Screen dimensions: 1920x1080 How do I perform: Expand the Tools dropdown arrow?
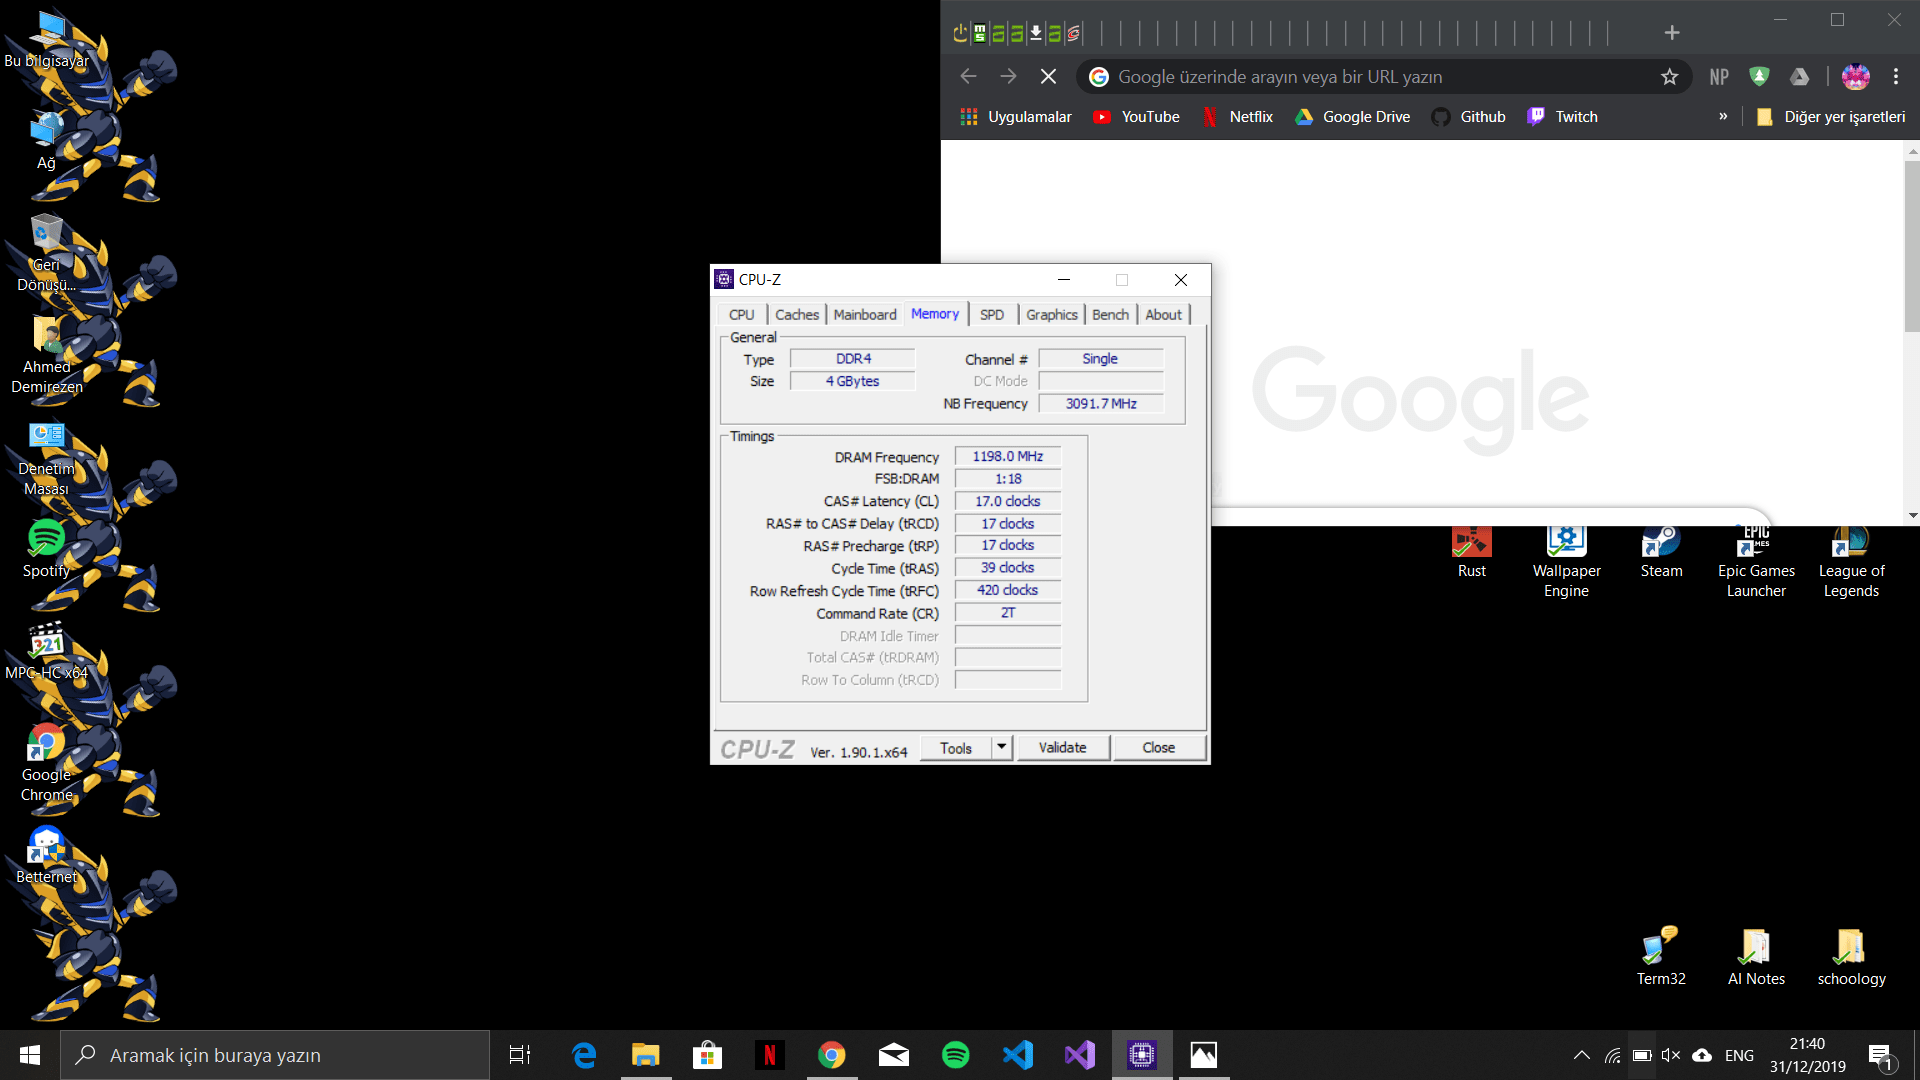click(x=1001, y=747)
